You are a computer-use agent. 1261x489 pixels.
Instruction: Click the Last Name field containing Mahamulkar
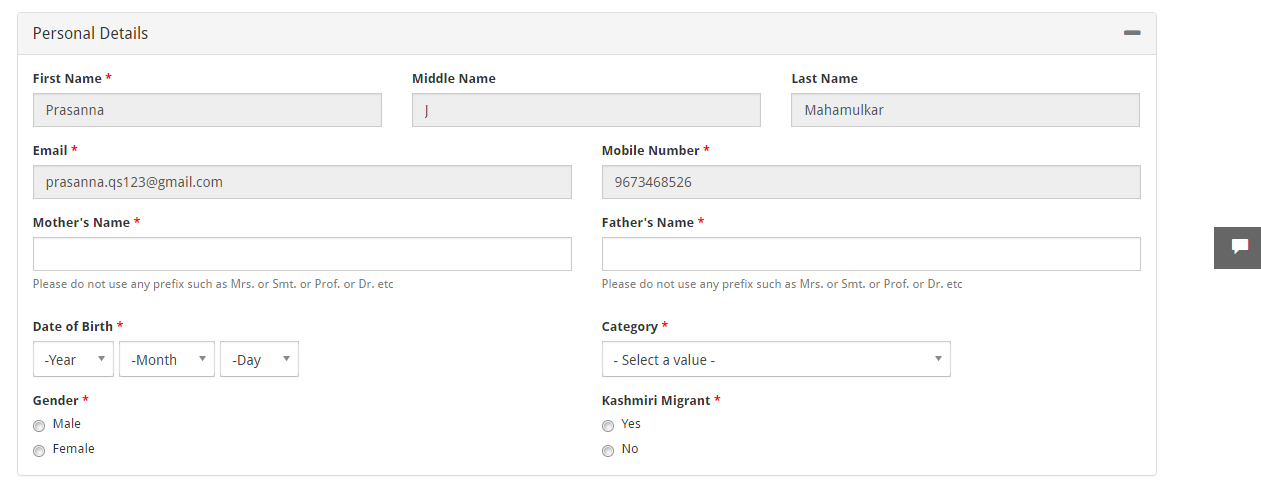point(965,110)
